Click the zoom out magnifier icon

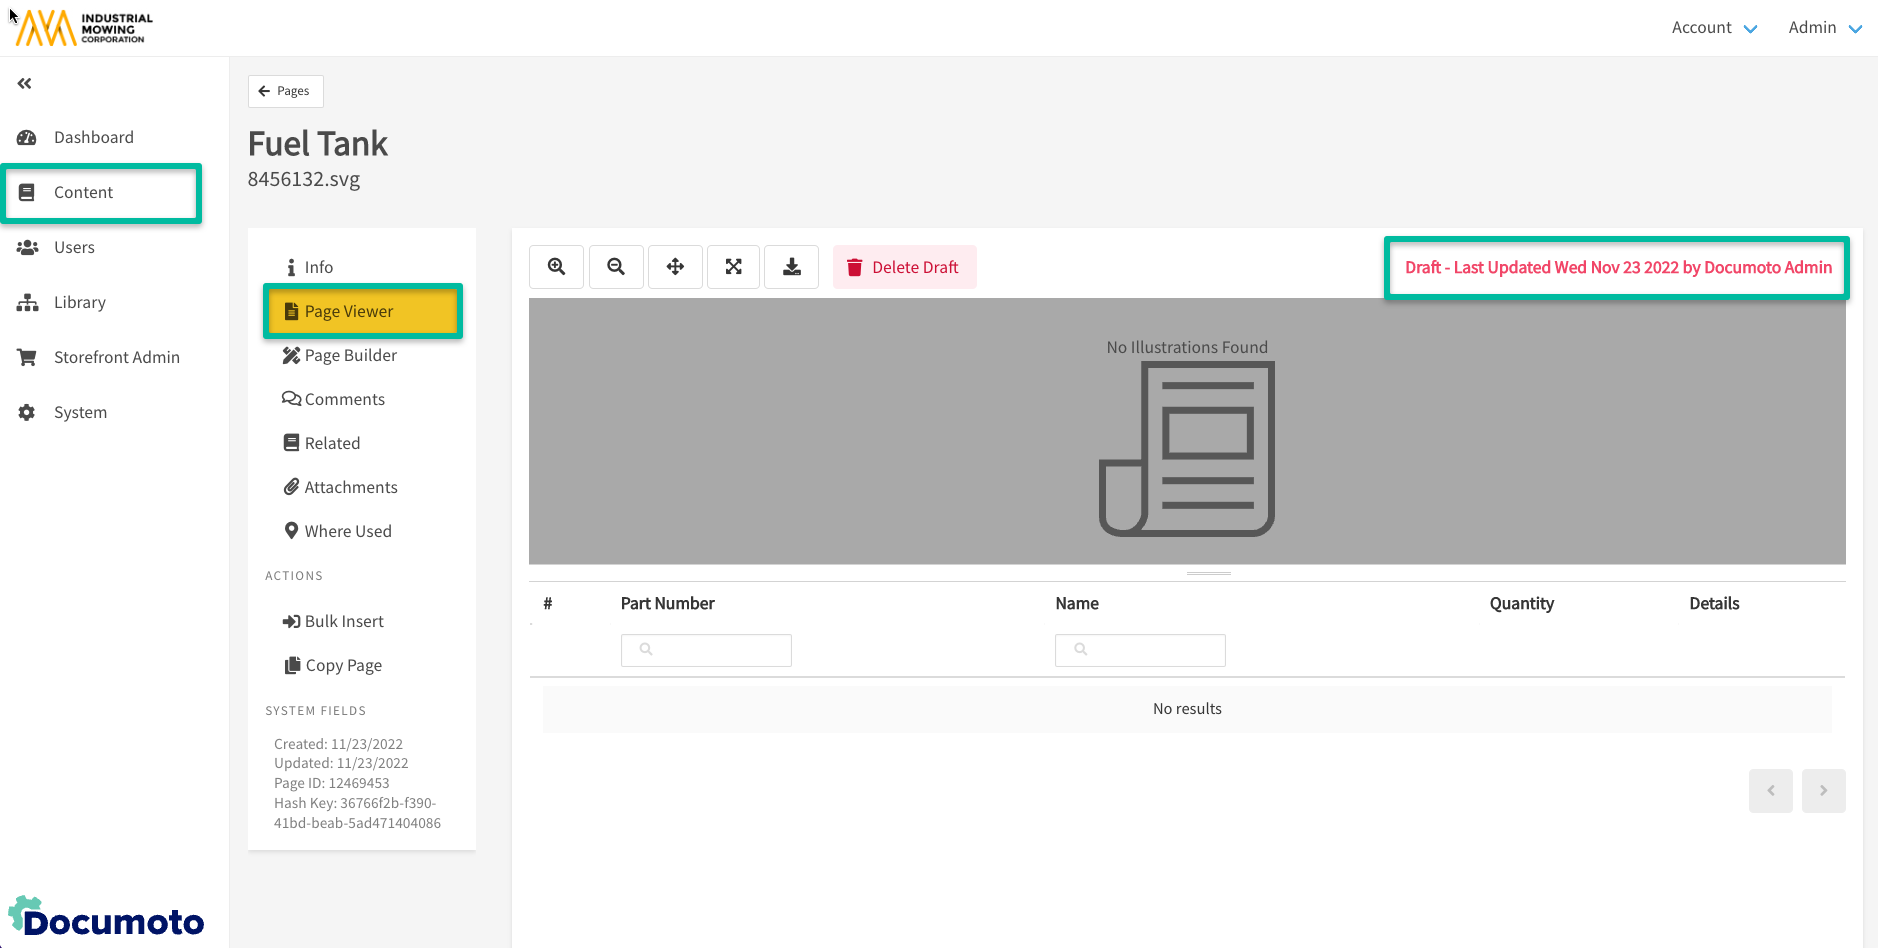click(615, 267)
